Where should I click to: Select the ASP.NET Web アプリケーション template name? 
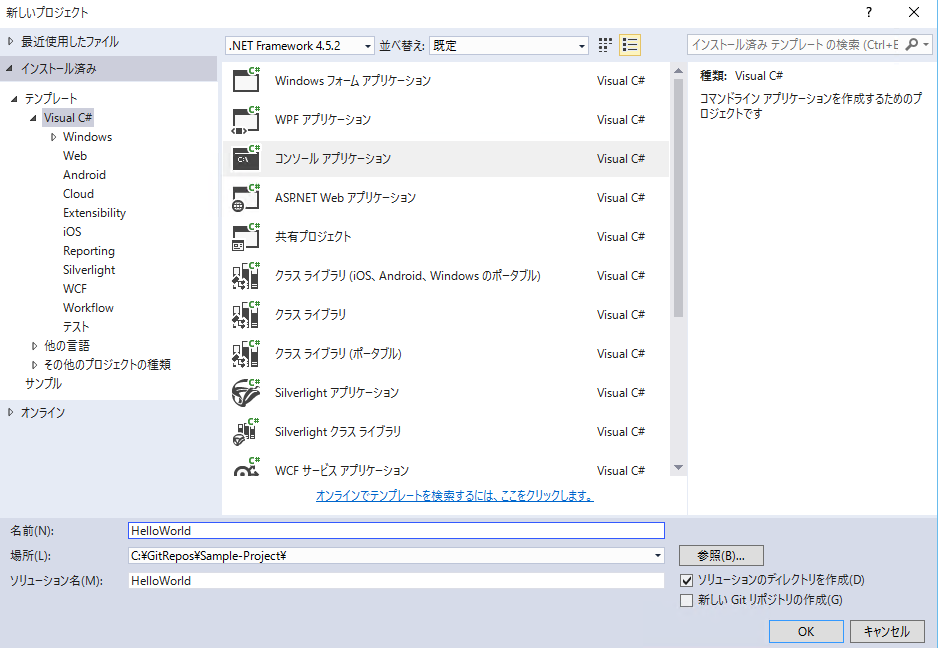point(345,197)
